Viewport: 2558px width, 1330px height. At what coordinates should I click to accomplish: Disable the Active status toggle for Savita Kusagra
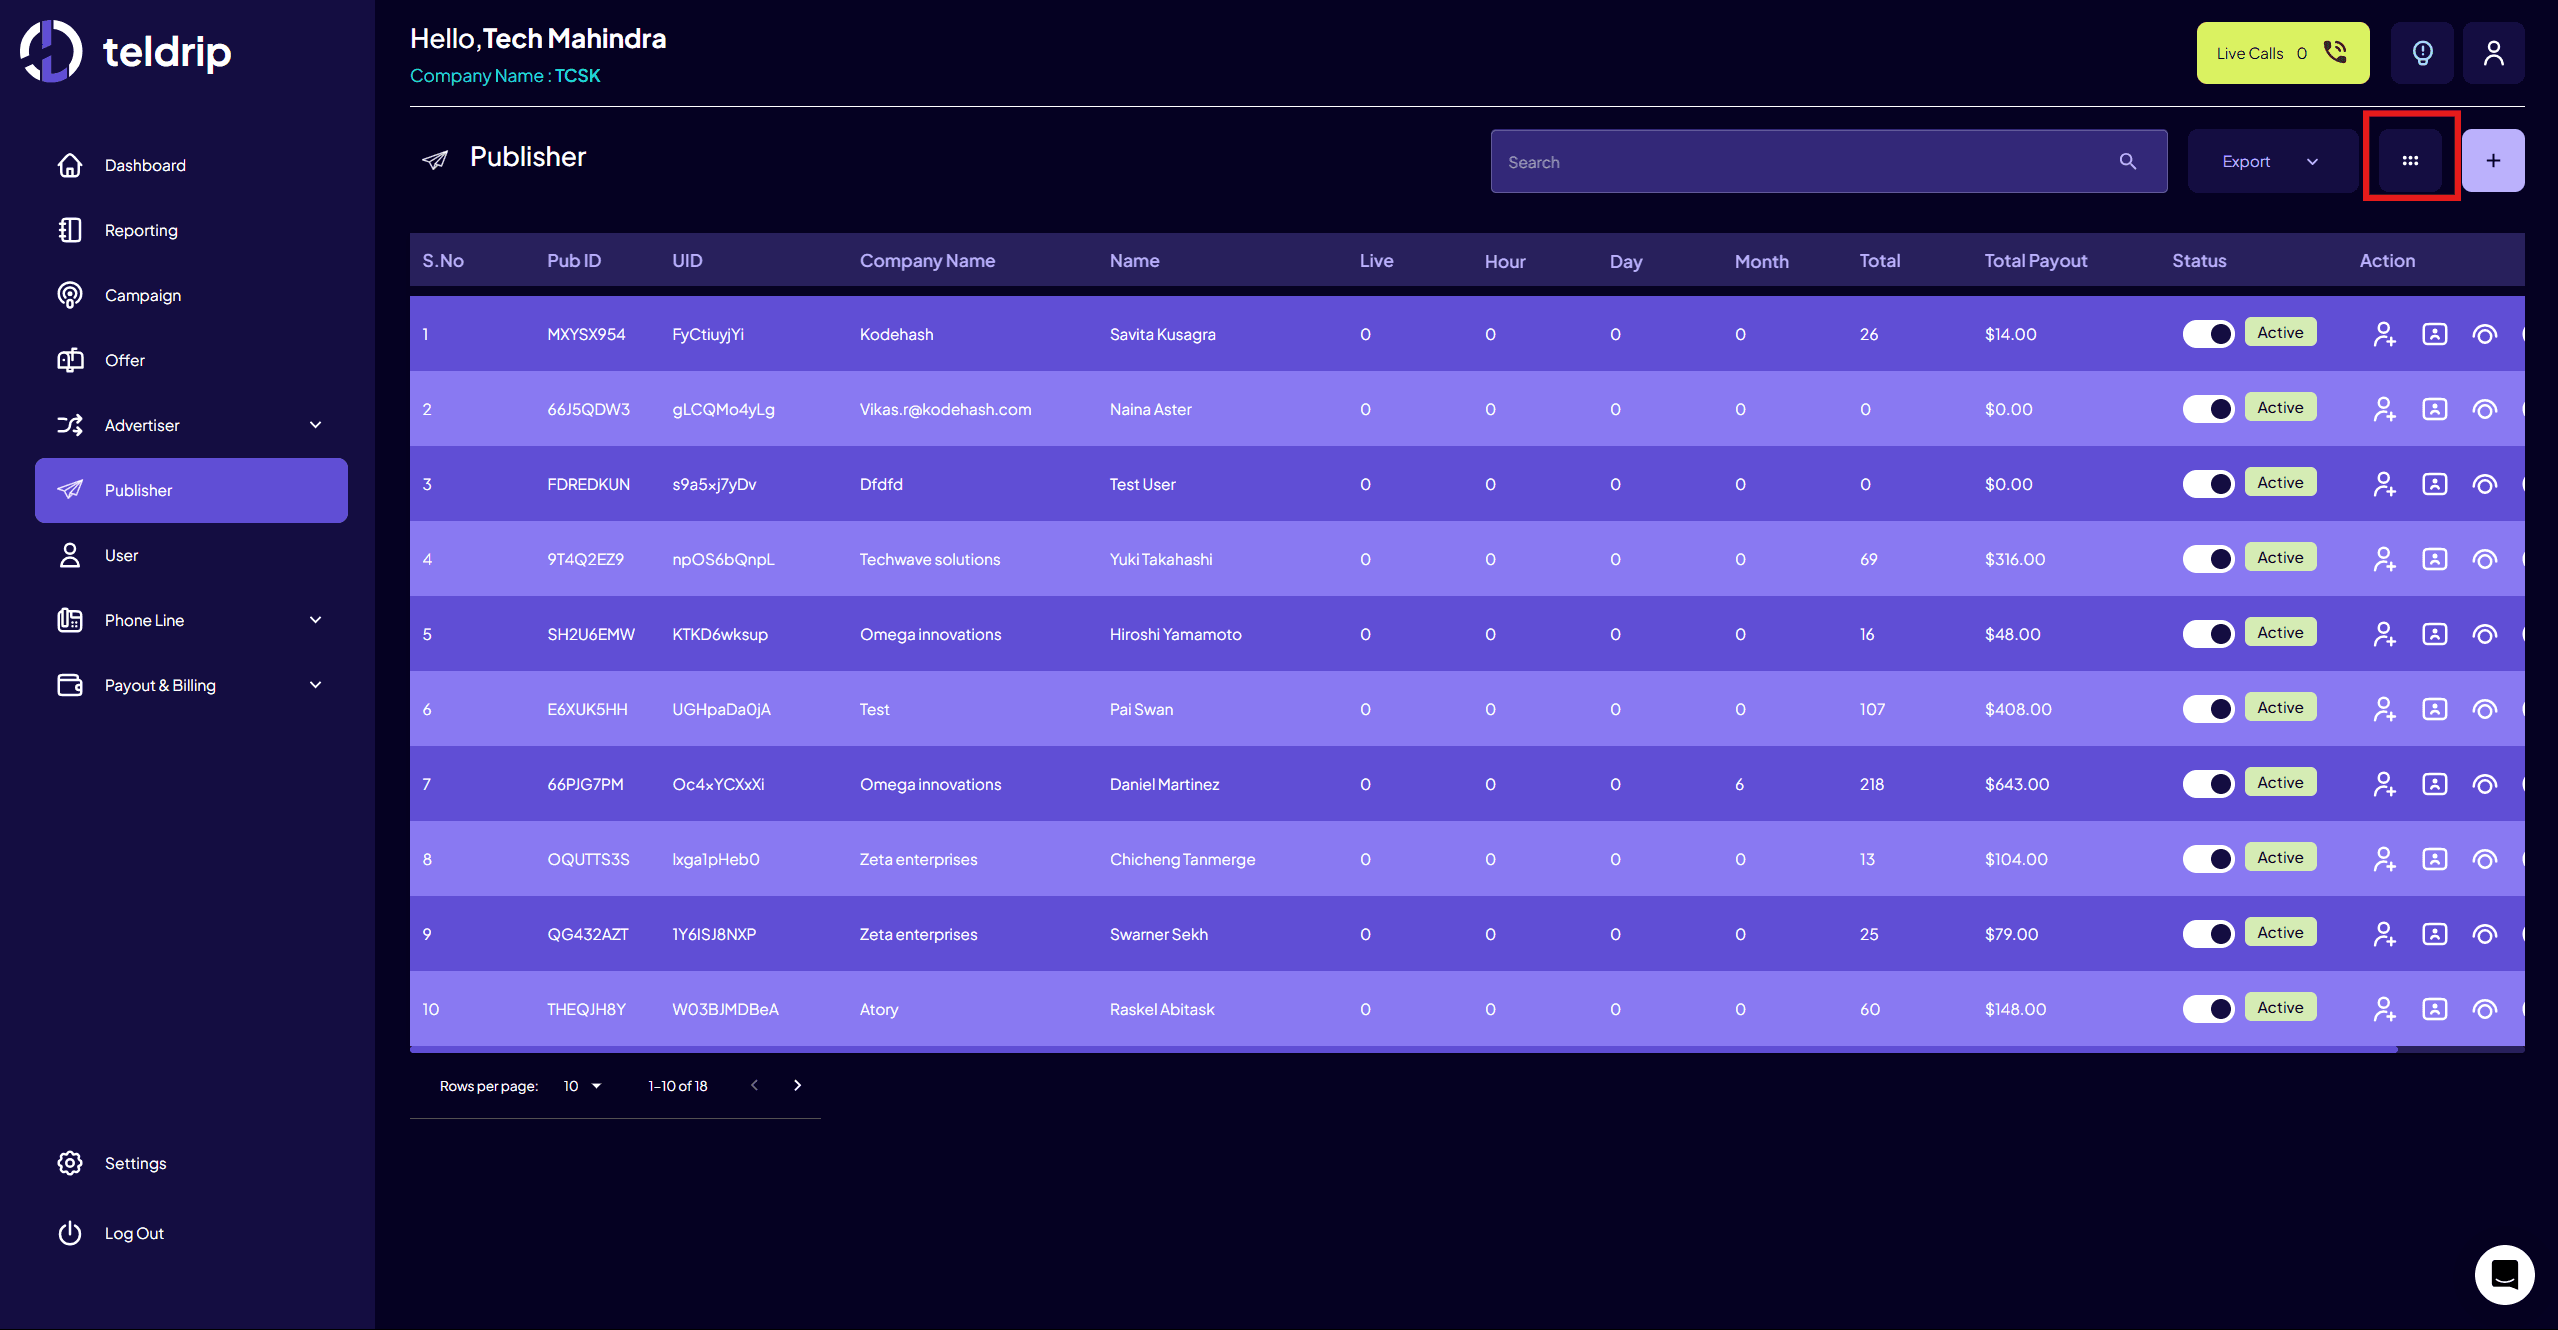point(2209,333)
